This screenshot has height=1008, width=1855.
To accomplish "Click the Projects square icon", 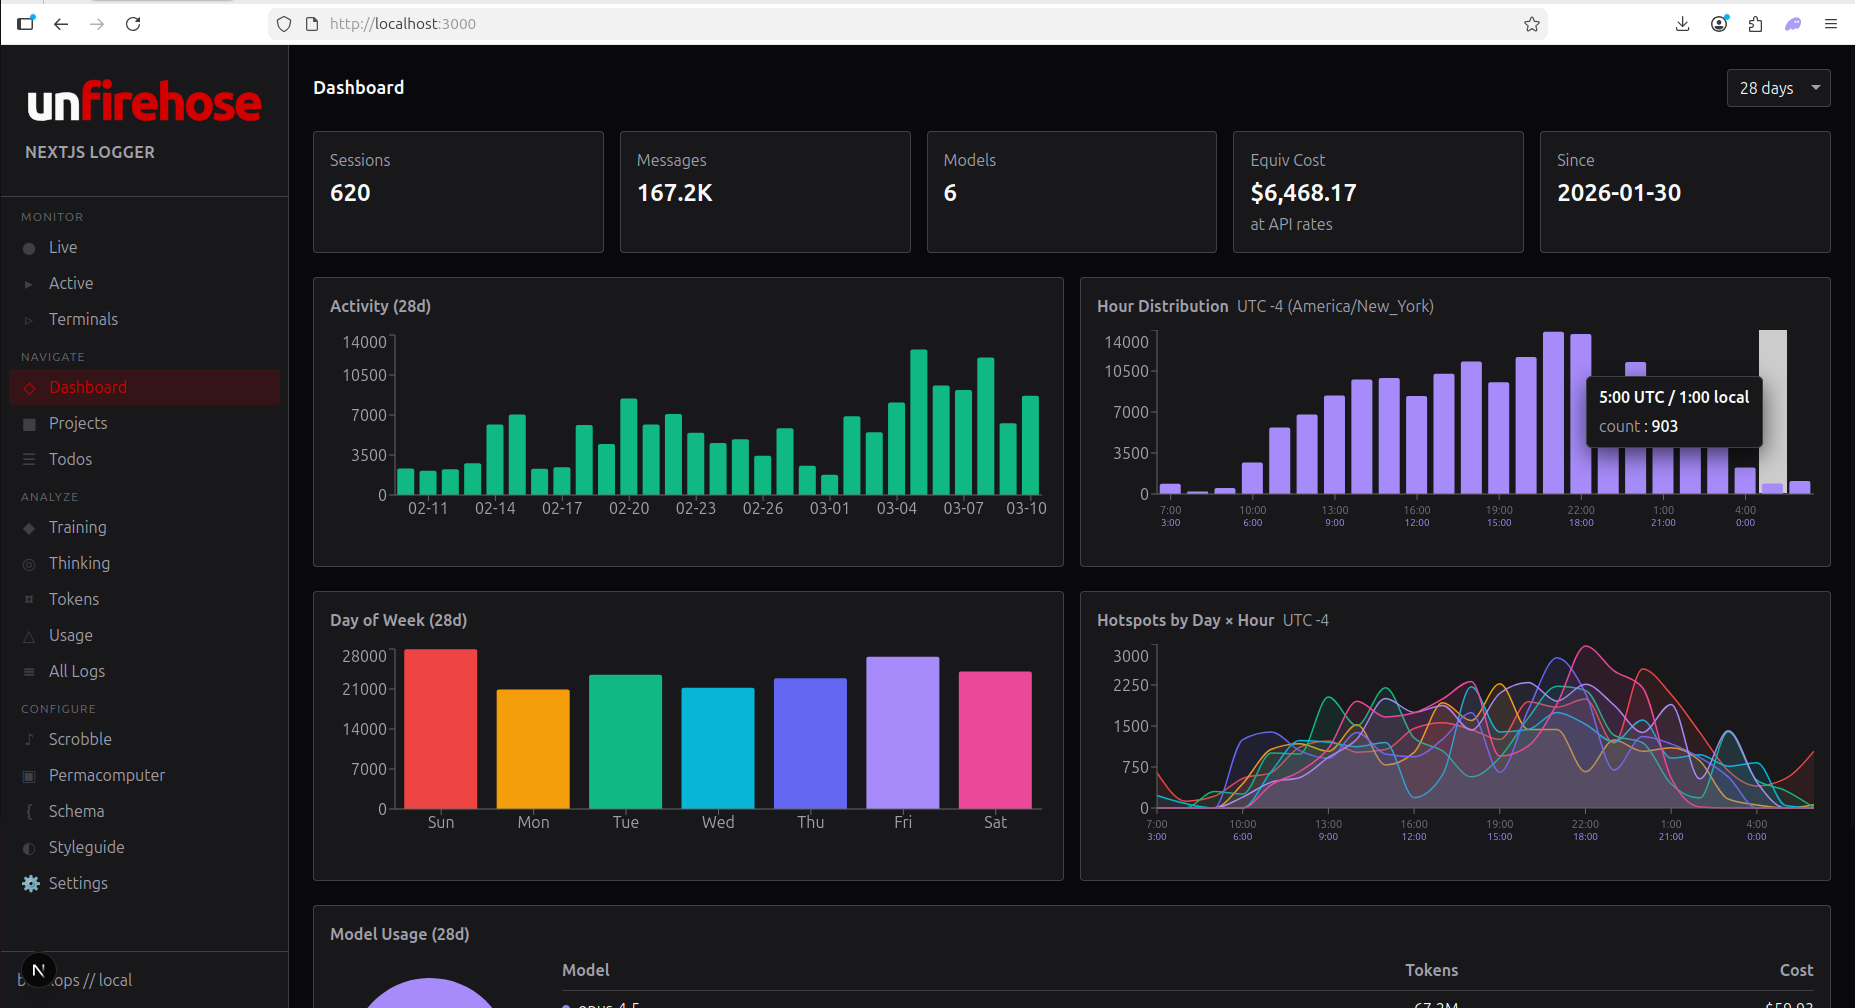I will pos(29,424).
